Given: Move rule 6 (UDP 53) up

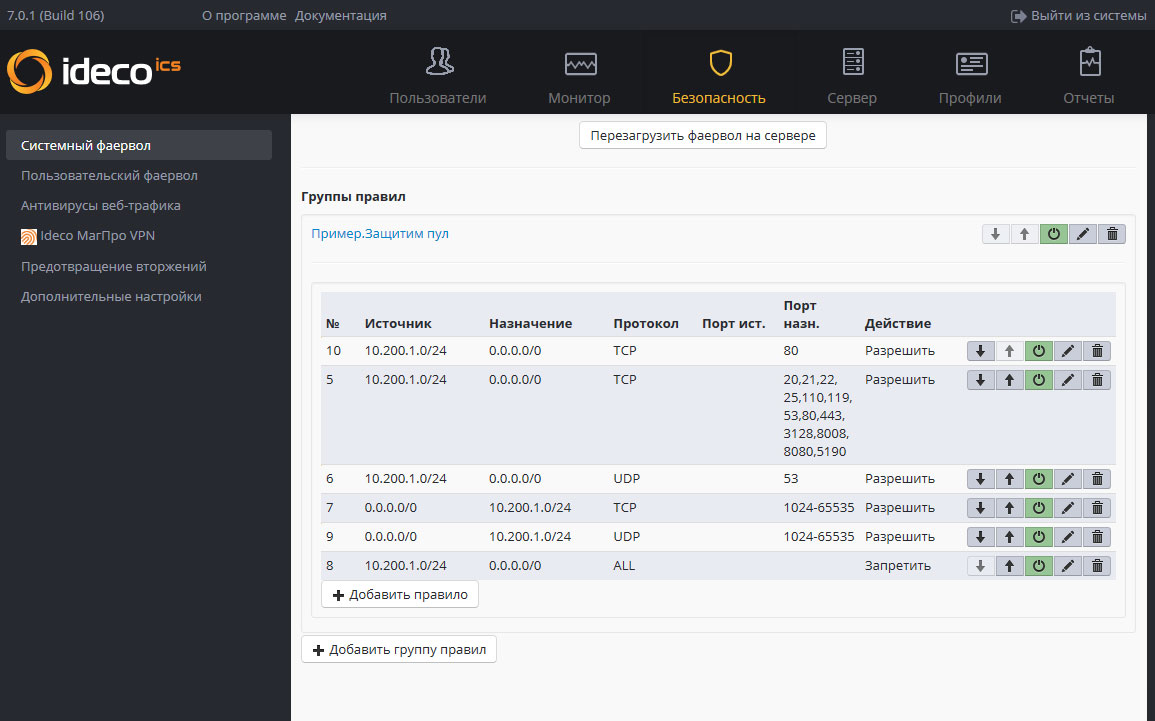Looking at the screenshot, I should (x=1010, y=479).
